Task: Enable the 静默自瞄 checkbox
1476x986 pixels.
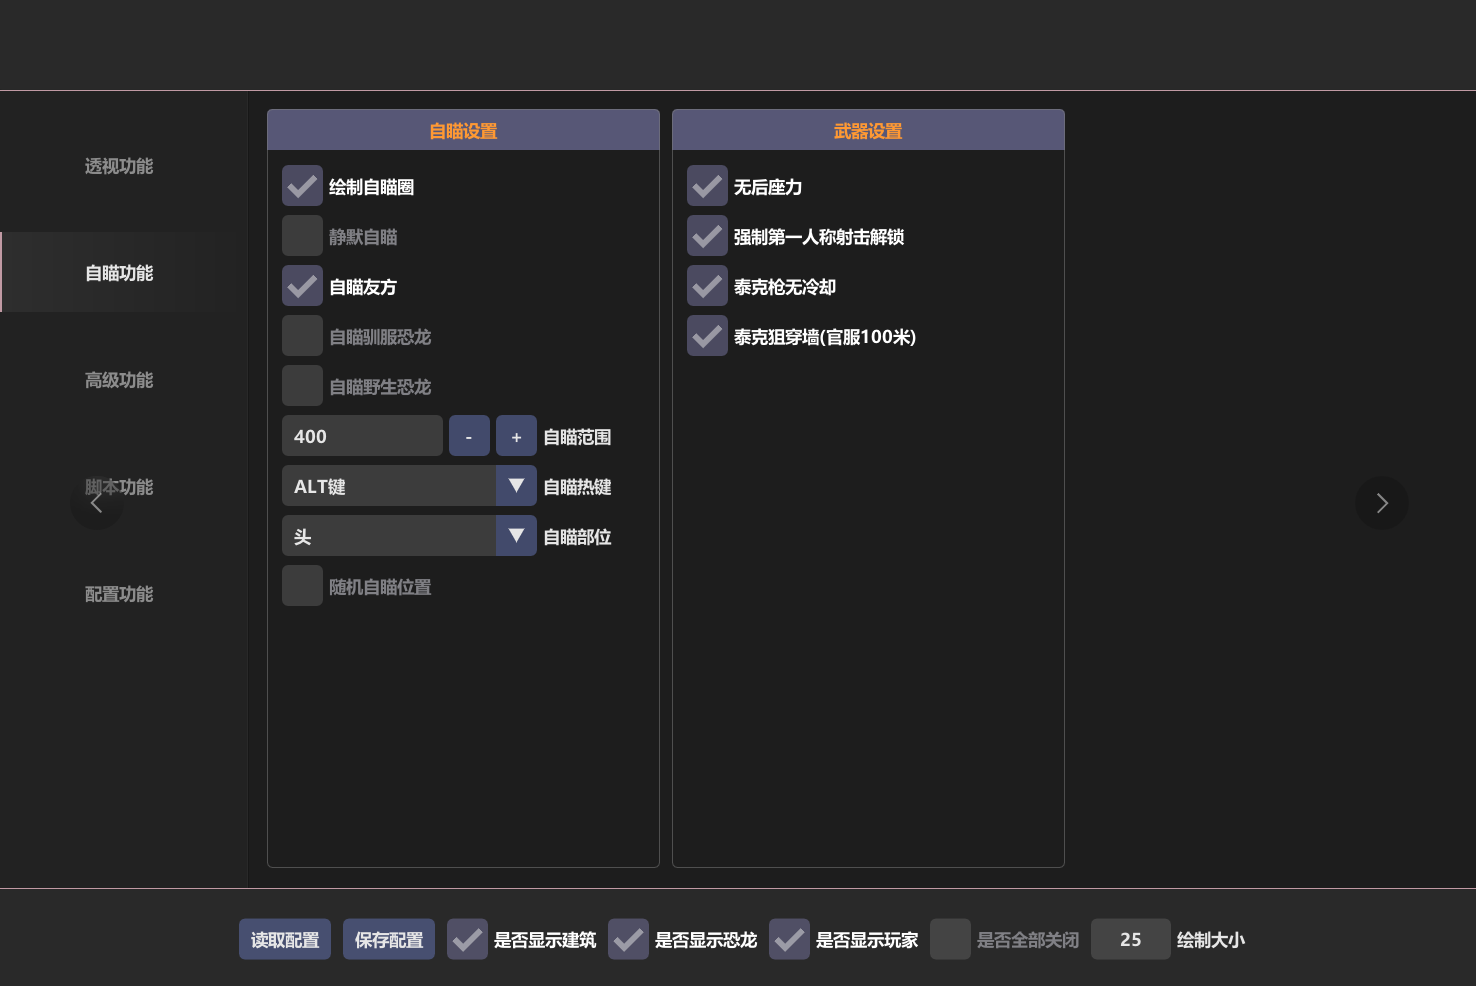Action: (302, 236)
